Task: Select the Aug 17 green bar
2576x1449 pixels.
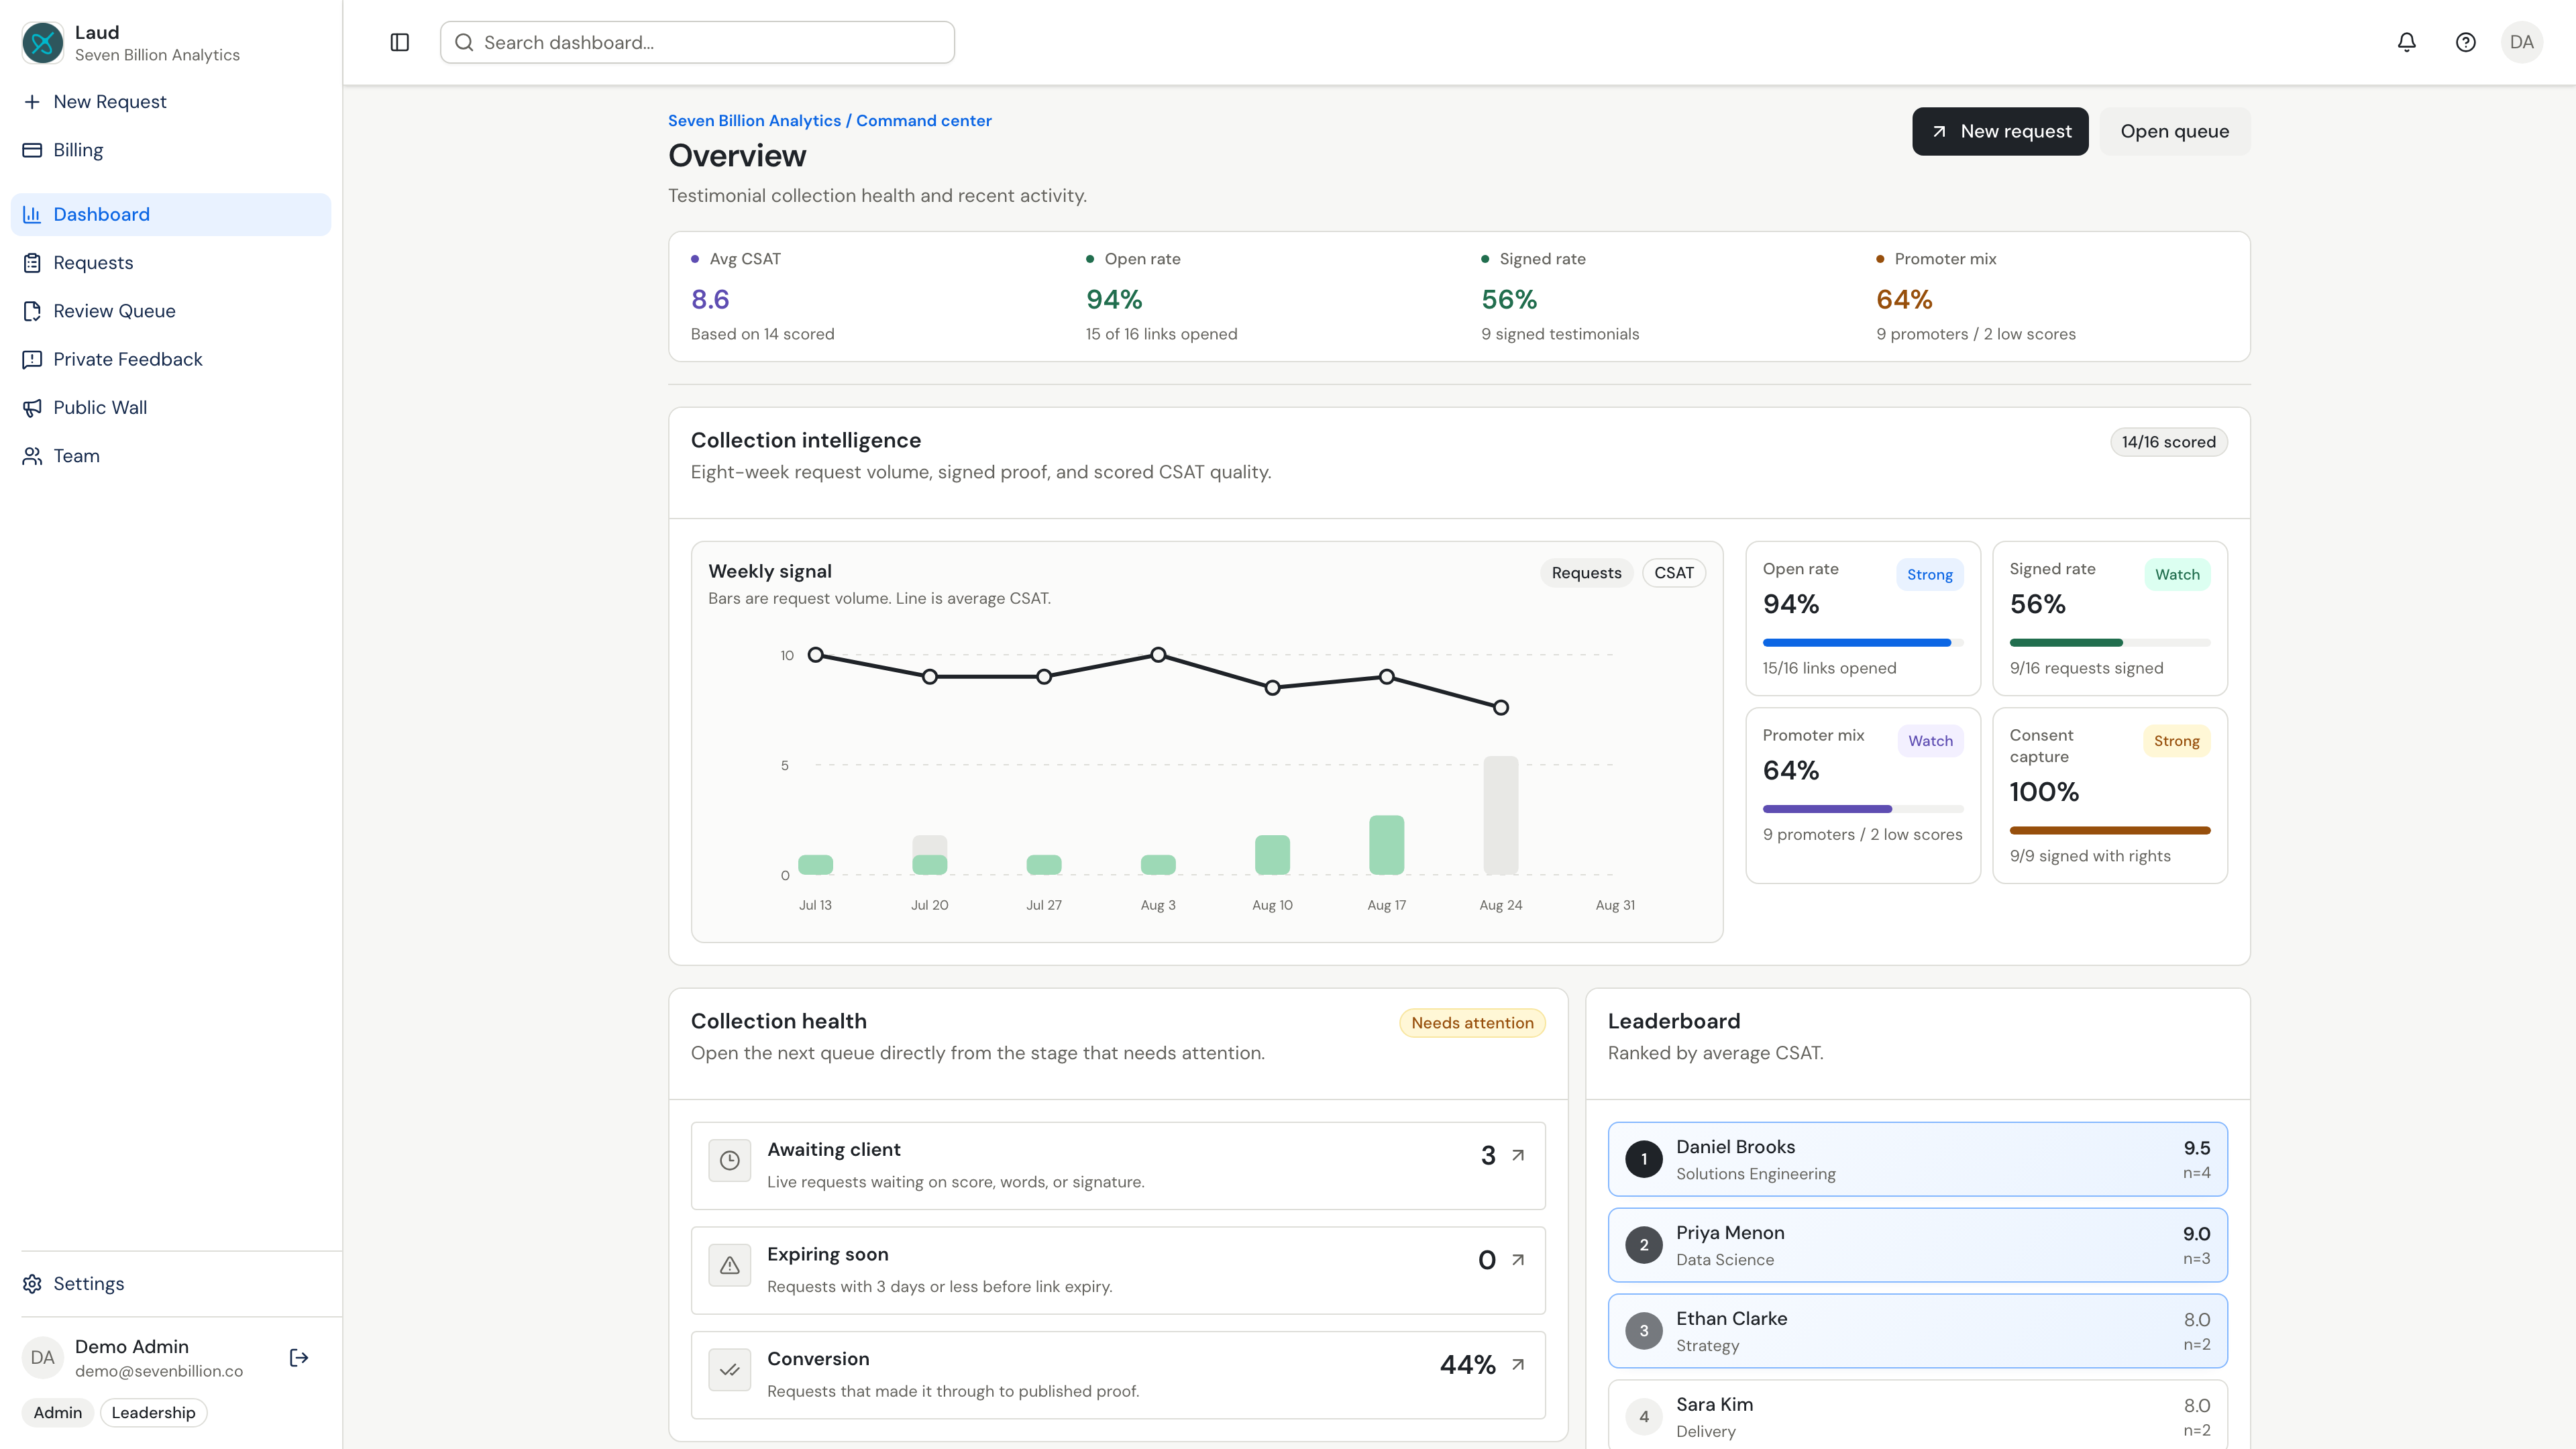Action: (x=1386, y=845)
